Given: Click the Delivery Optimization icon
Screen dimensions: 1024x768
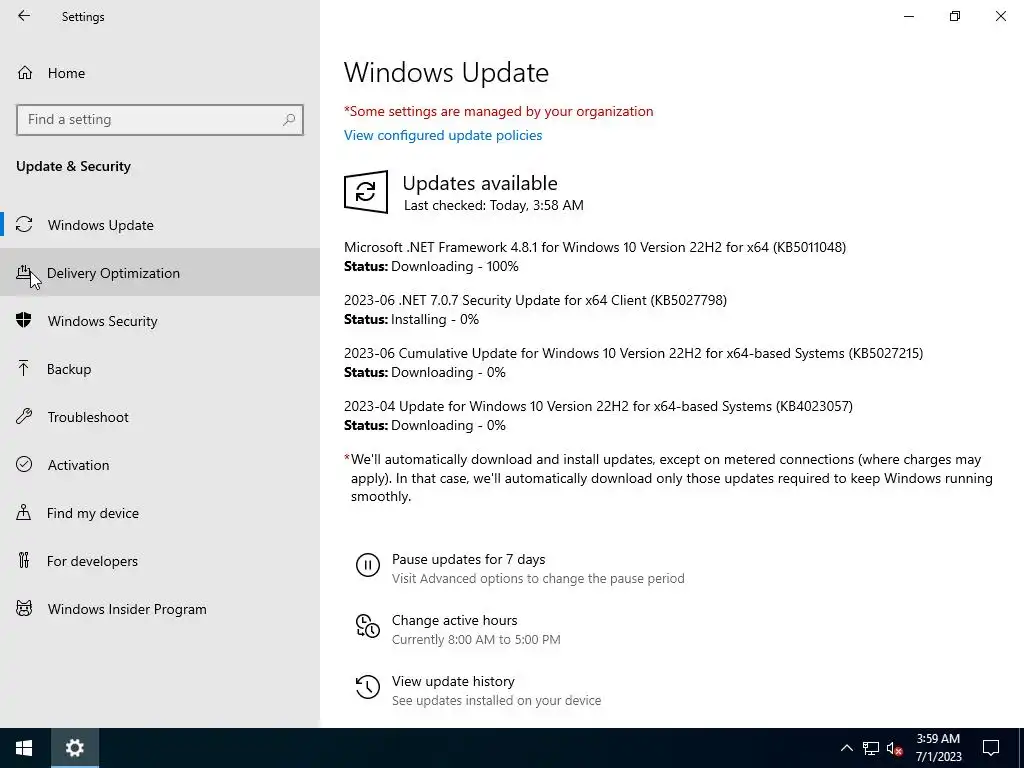Looking at the screenshot, I should coord(24,273).
